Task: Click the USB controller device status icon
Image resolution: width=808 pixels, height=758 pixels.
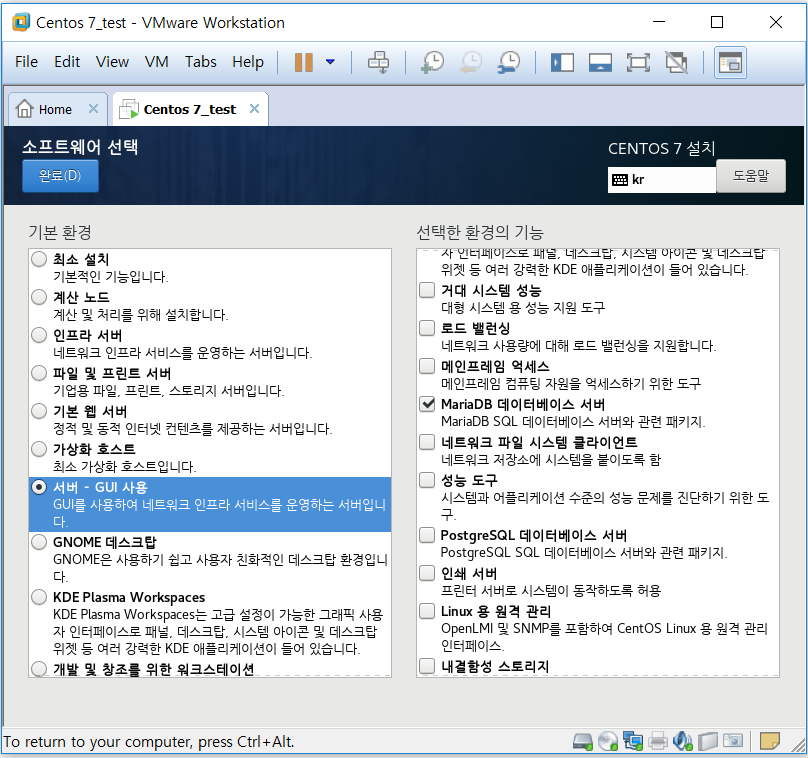Action: point(708,742)
